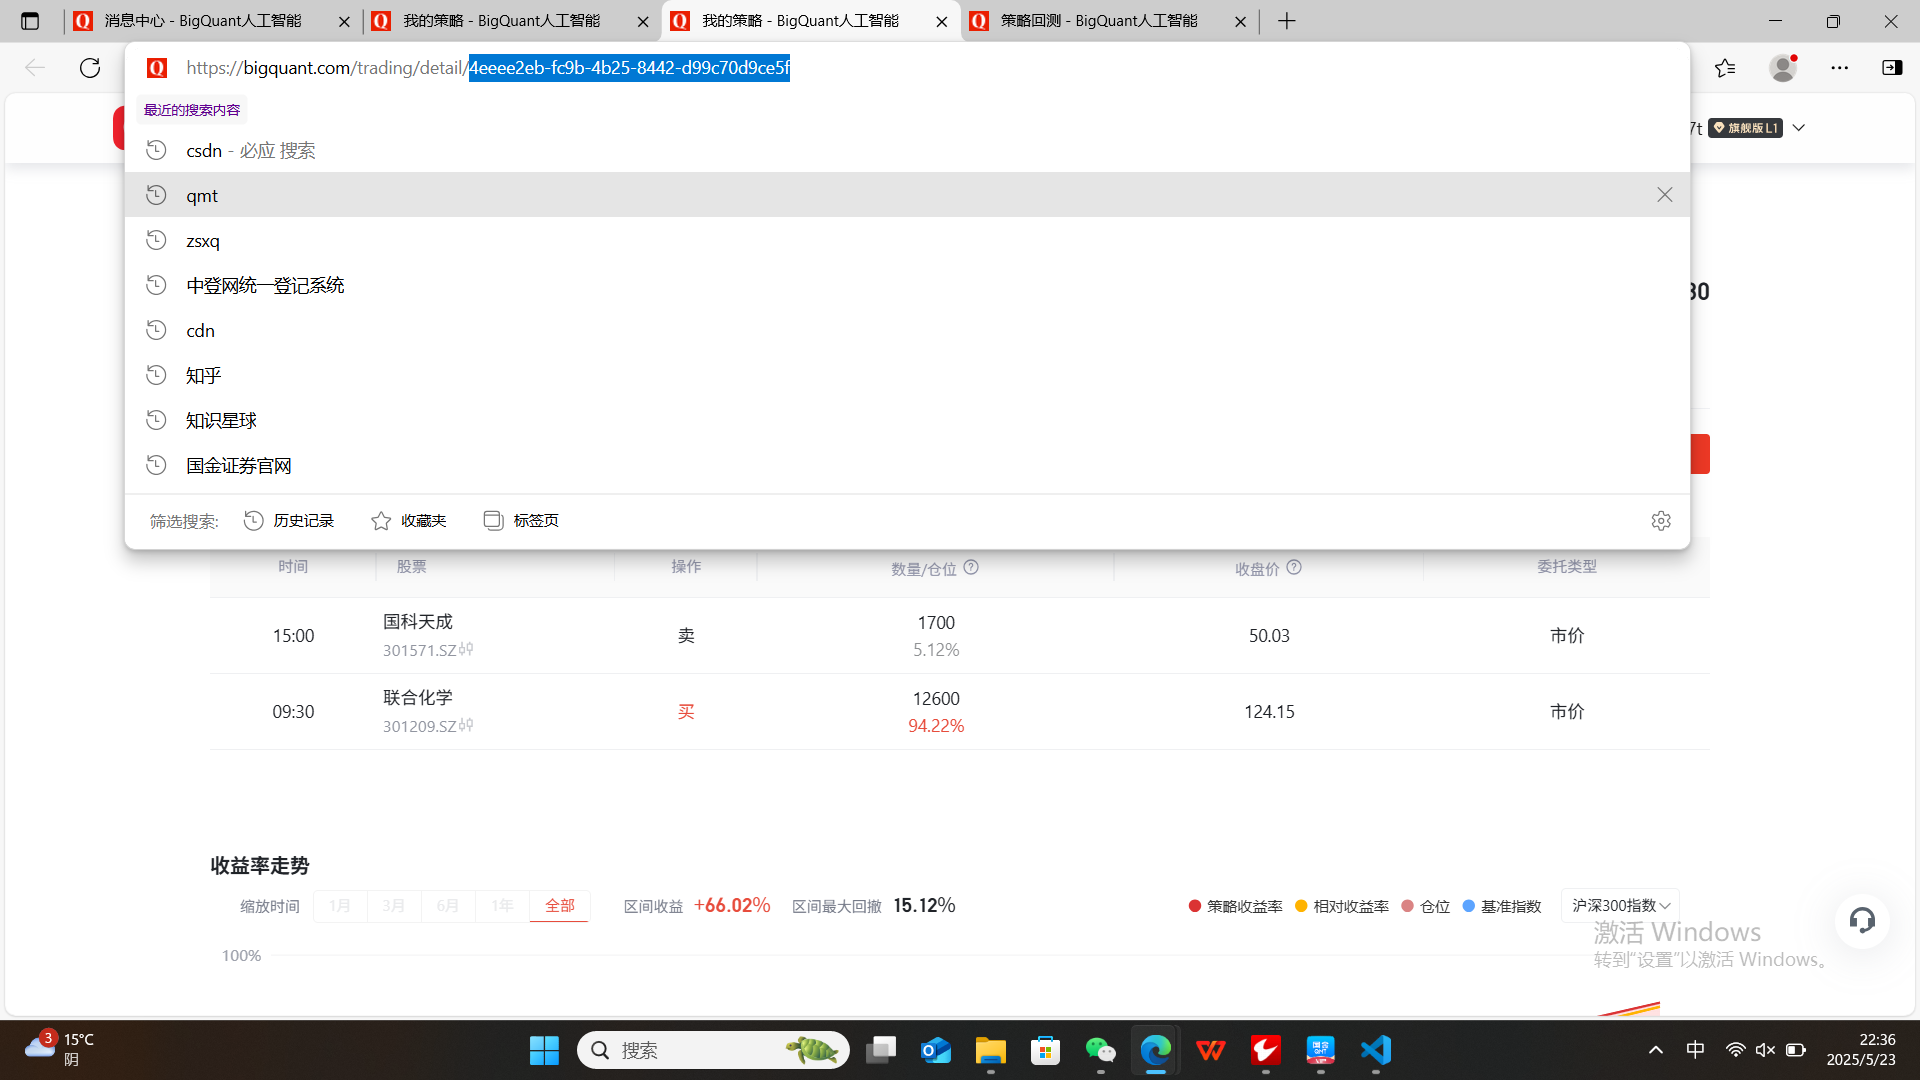The width and height of the screenshot is (1920, 1080).
Task: Open browser settings and more menu
Action: coord(1839,68)
